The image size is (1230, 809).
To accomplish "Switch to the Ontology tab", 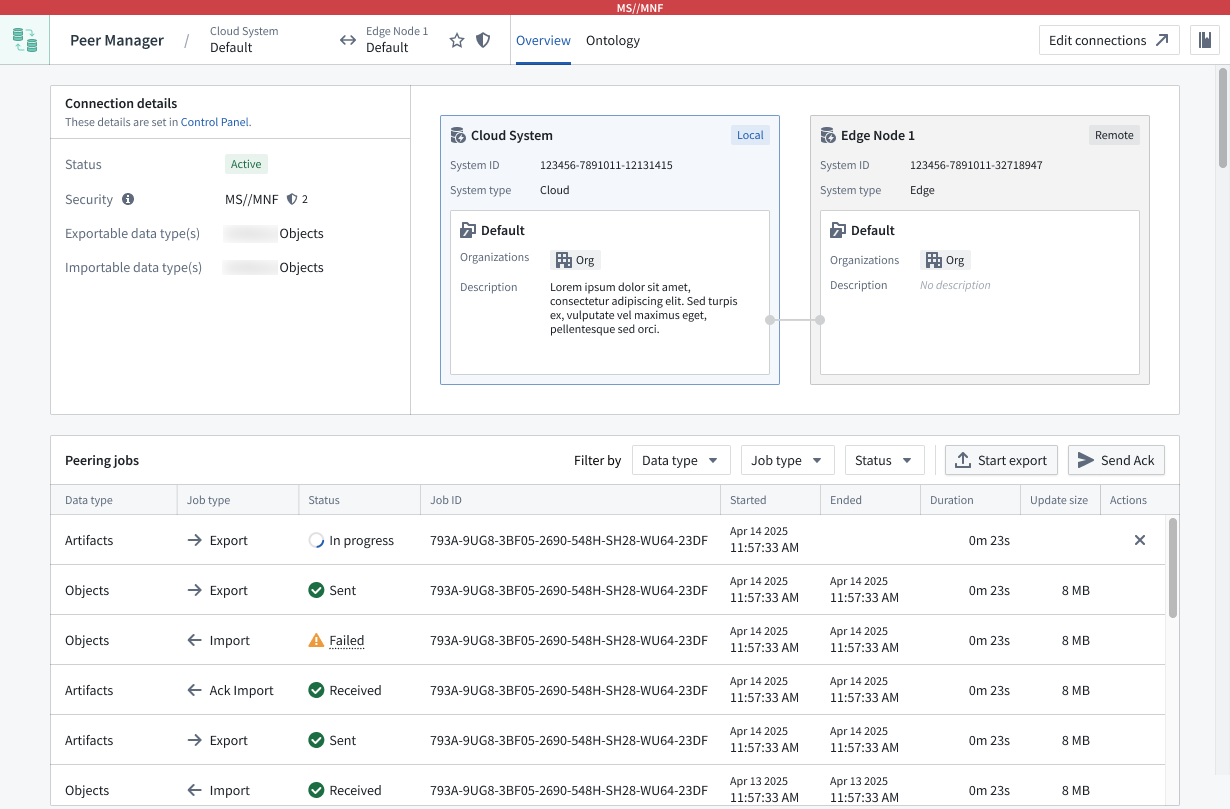I will point(612,41).
